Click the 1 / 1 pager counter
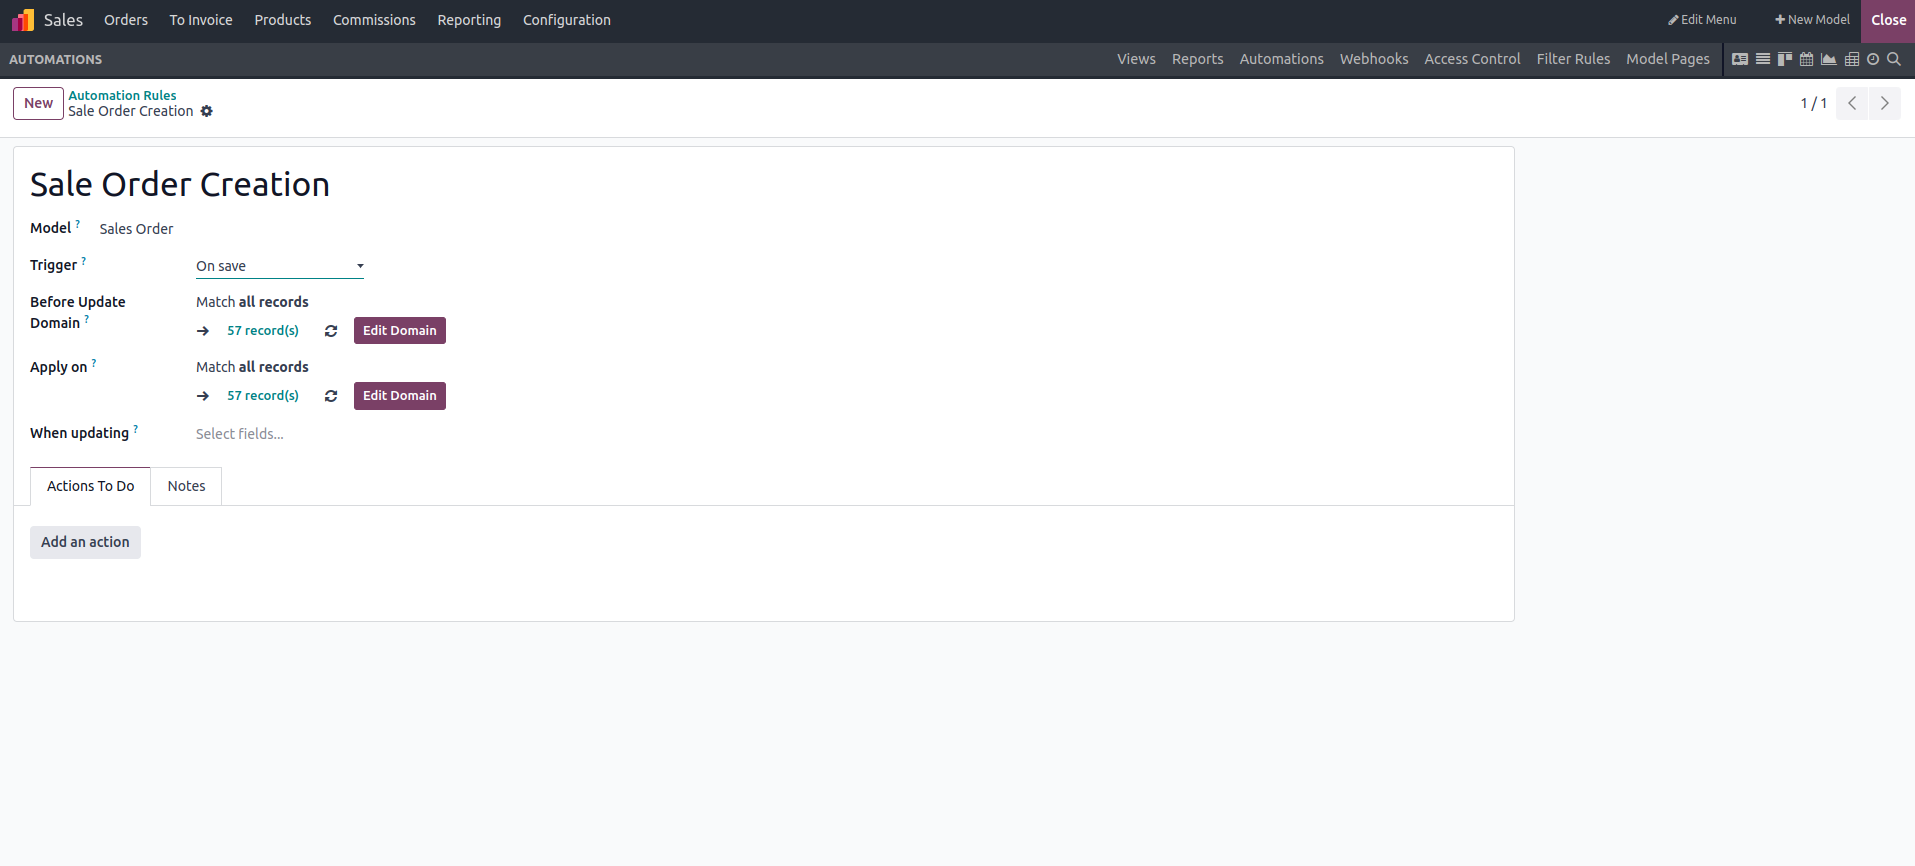The height and width of the screenshot is (866, 1915). [1813, 103]
